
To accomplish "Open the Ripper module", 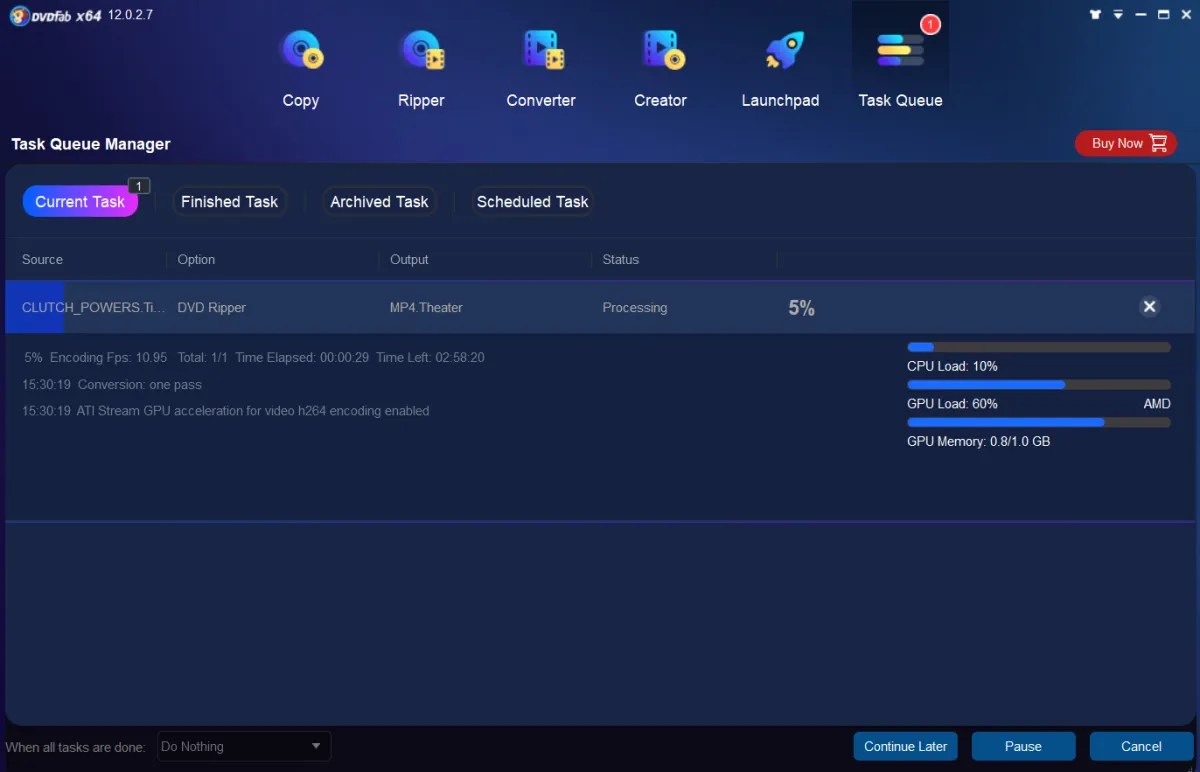I will (421, 67).
